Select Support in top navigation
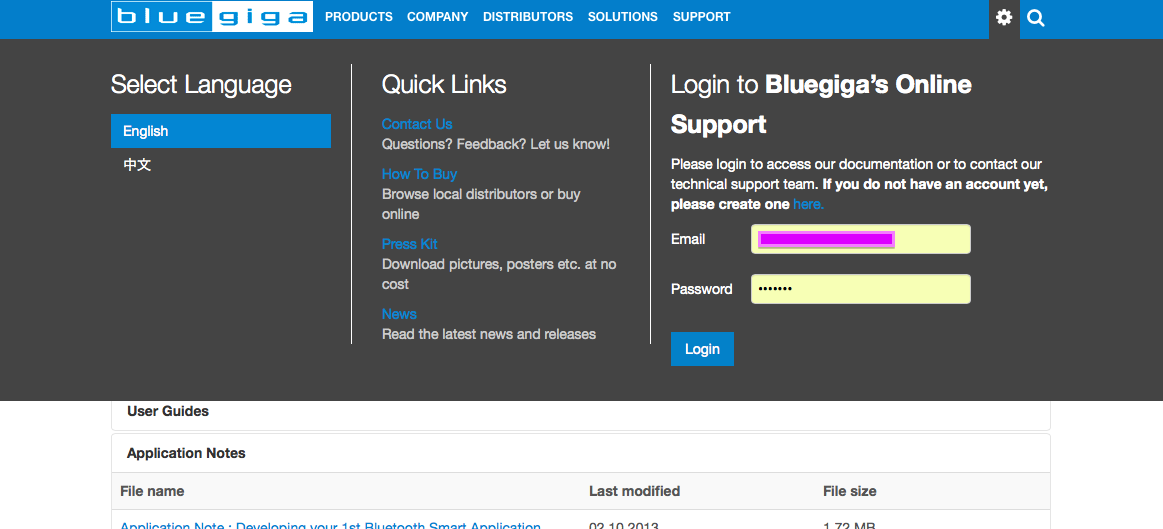Viewport: 1163px width, 529px height. (x=702, y=17)
